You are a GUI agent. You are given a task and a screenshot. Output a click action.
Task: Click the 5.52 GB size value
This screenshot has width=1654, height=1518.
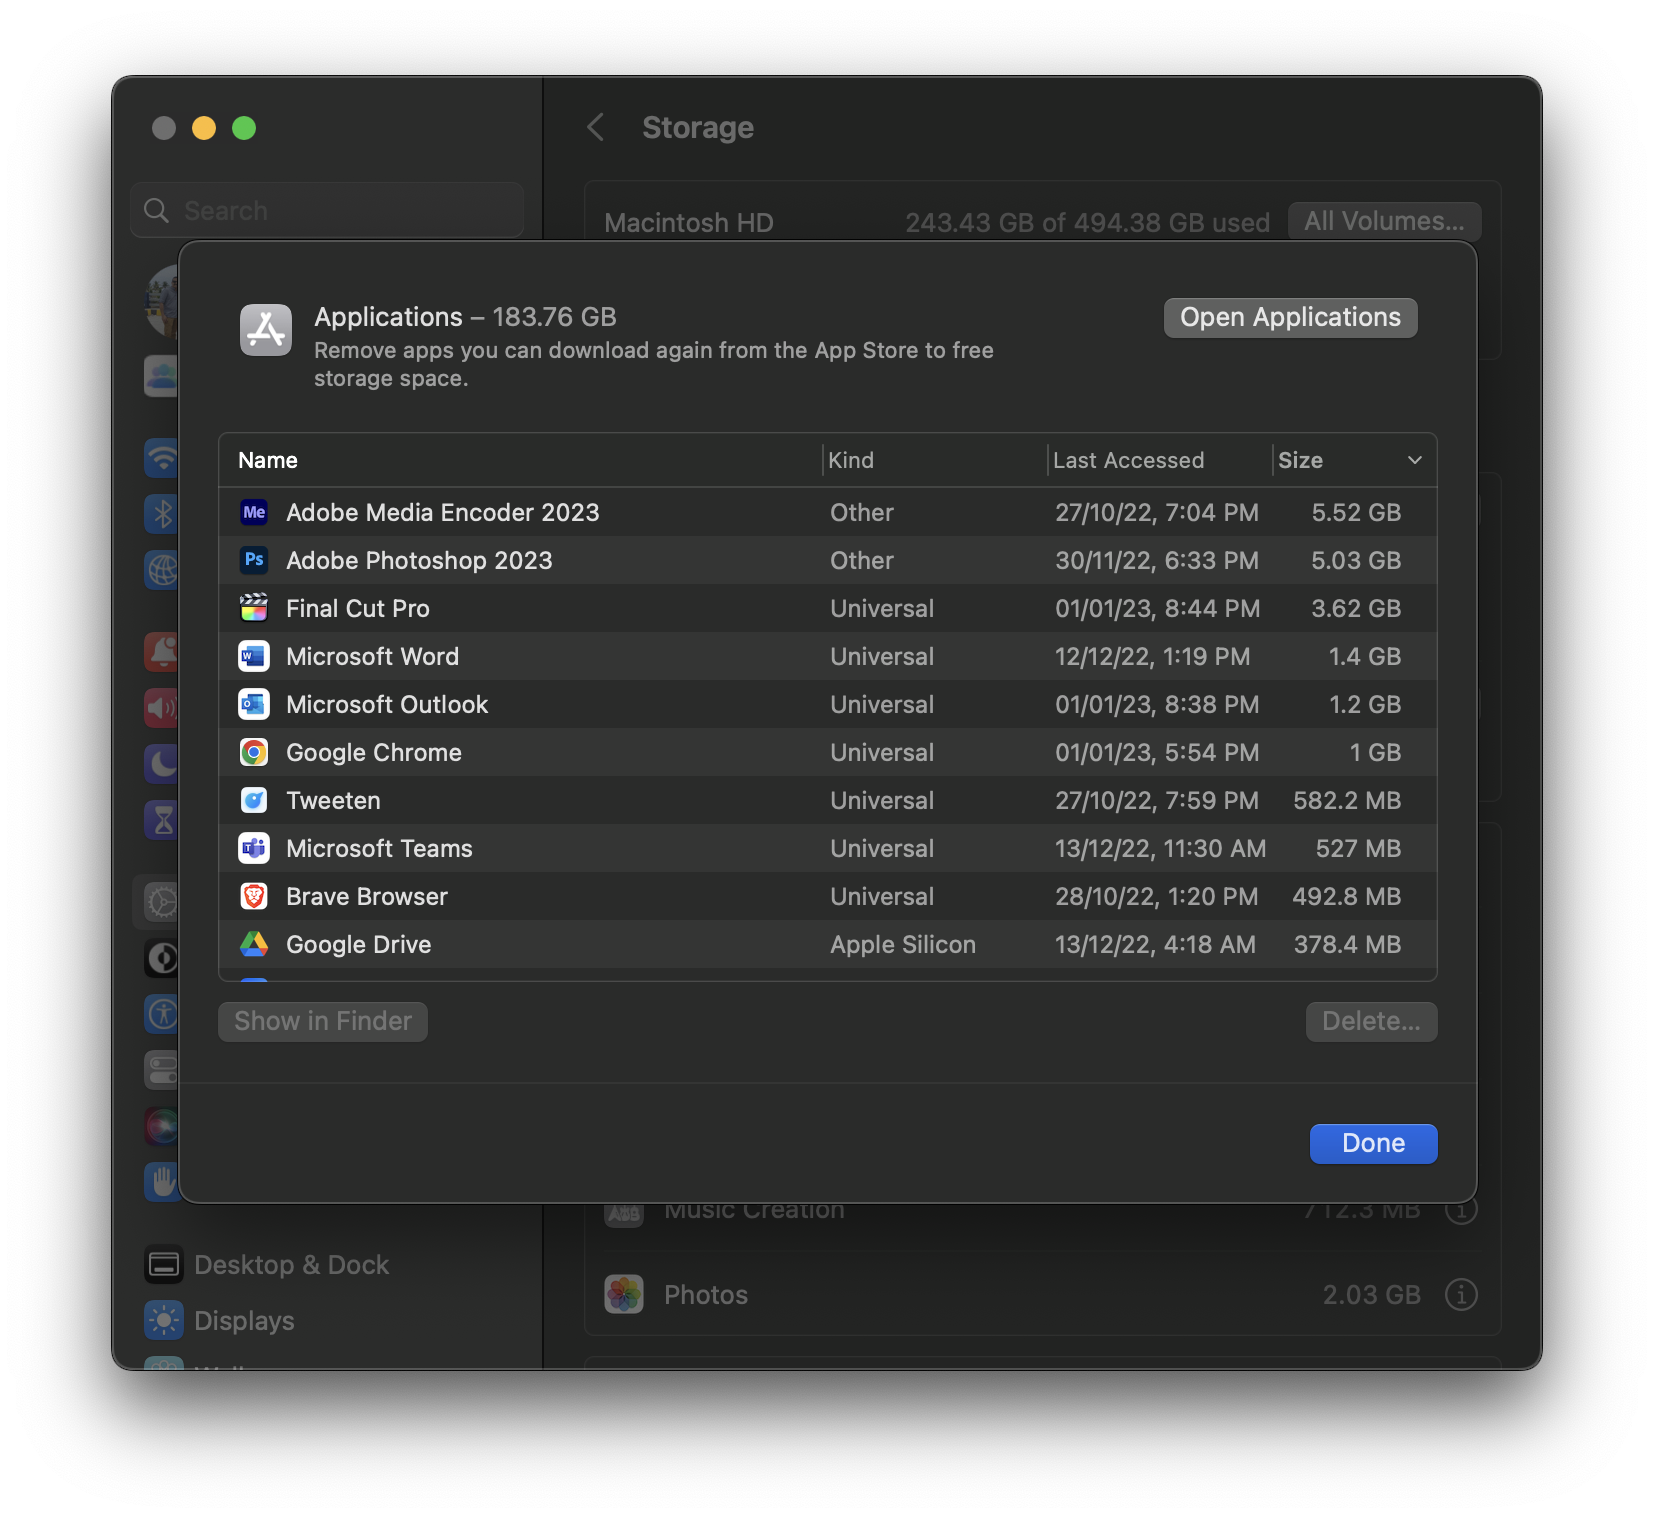pos(1356,512)
